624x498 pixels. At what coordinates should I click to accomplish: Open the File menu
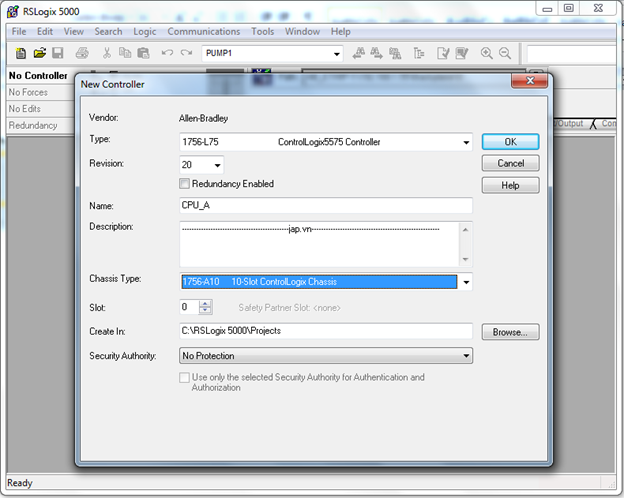point(19,31)
